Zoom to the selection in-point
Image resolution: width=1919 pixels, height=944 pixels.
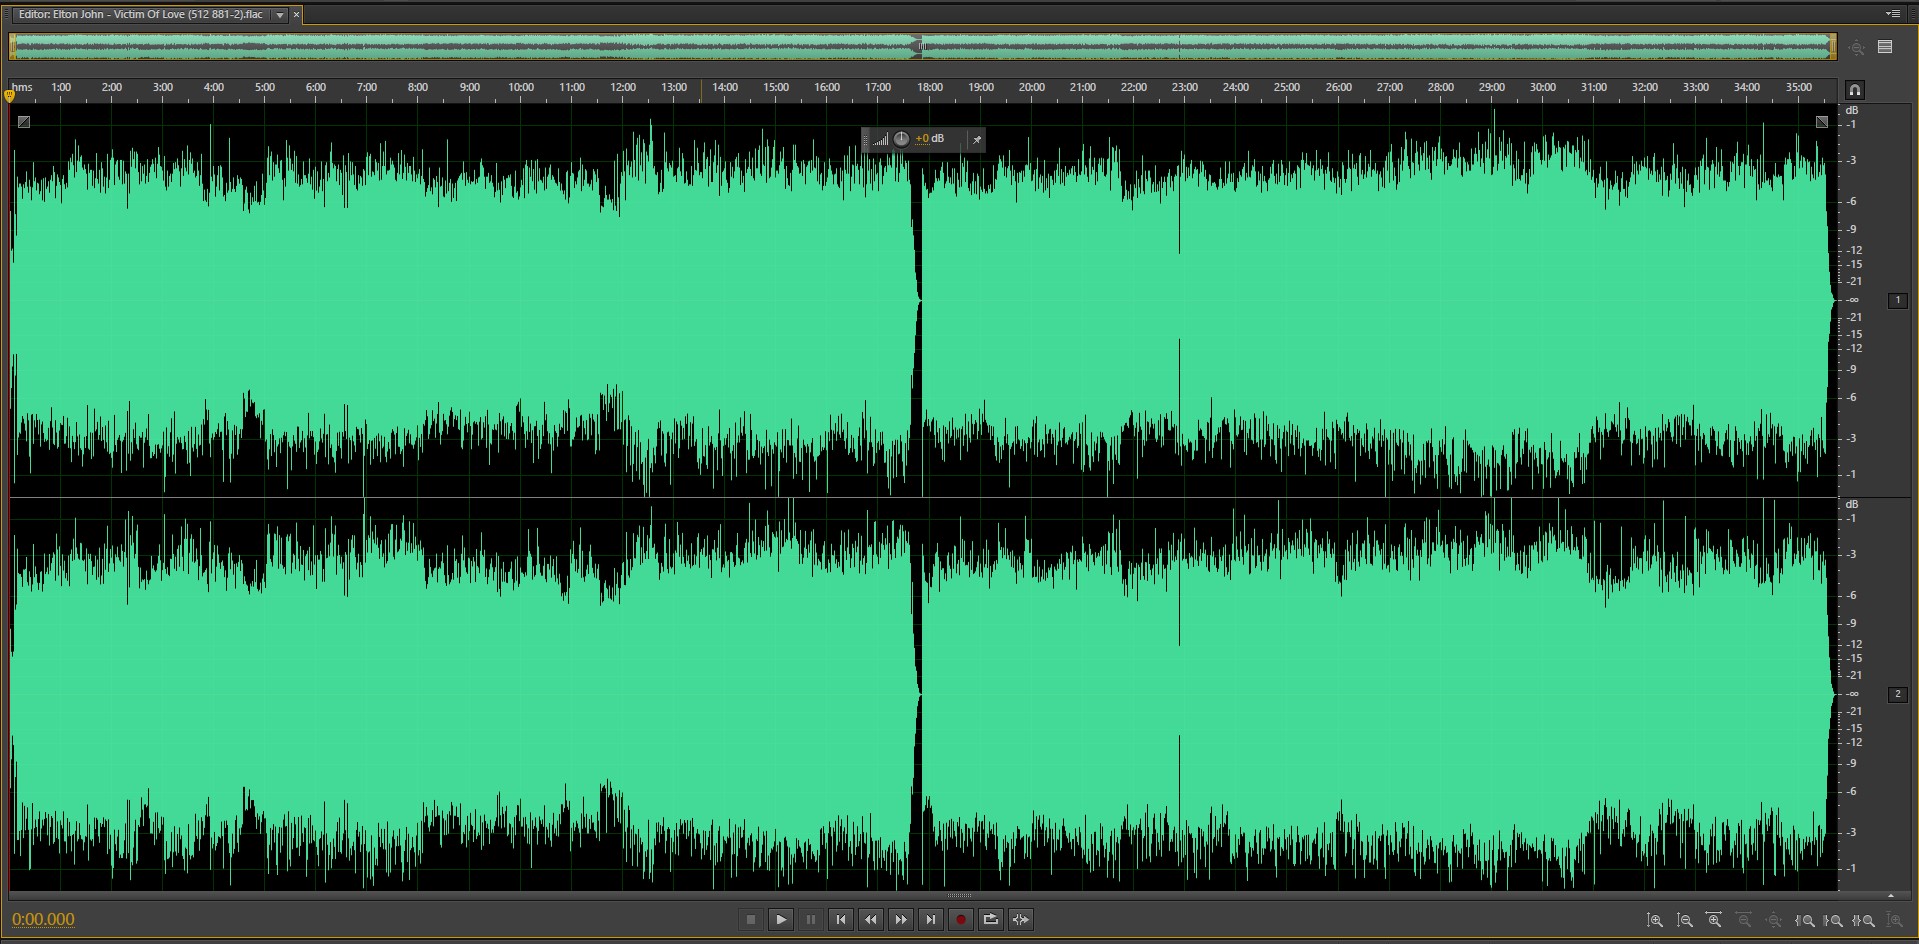click(1805, 920)
